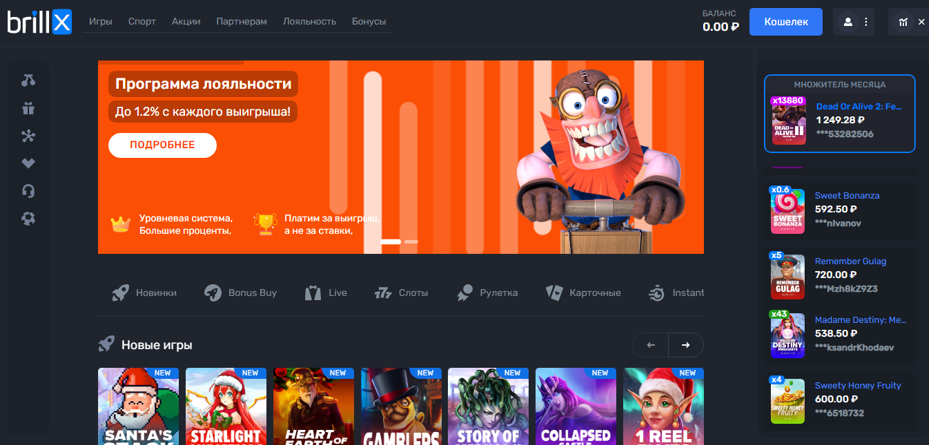The image size is (929, 445).
Task: Open the headset support sidebar icon
Action: pyautogui.click(x=28, y=191)
